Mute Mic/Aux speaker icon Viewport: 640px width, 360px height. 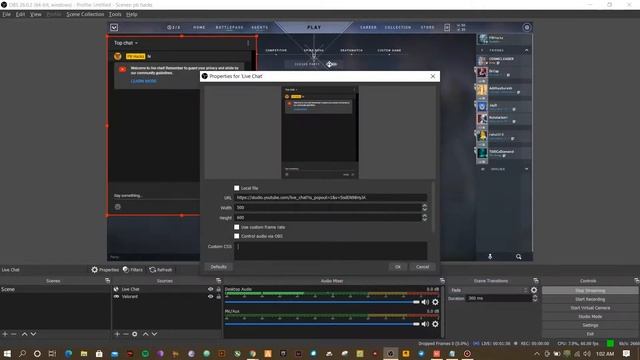425,324
